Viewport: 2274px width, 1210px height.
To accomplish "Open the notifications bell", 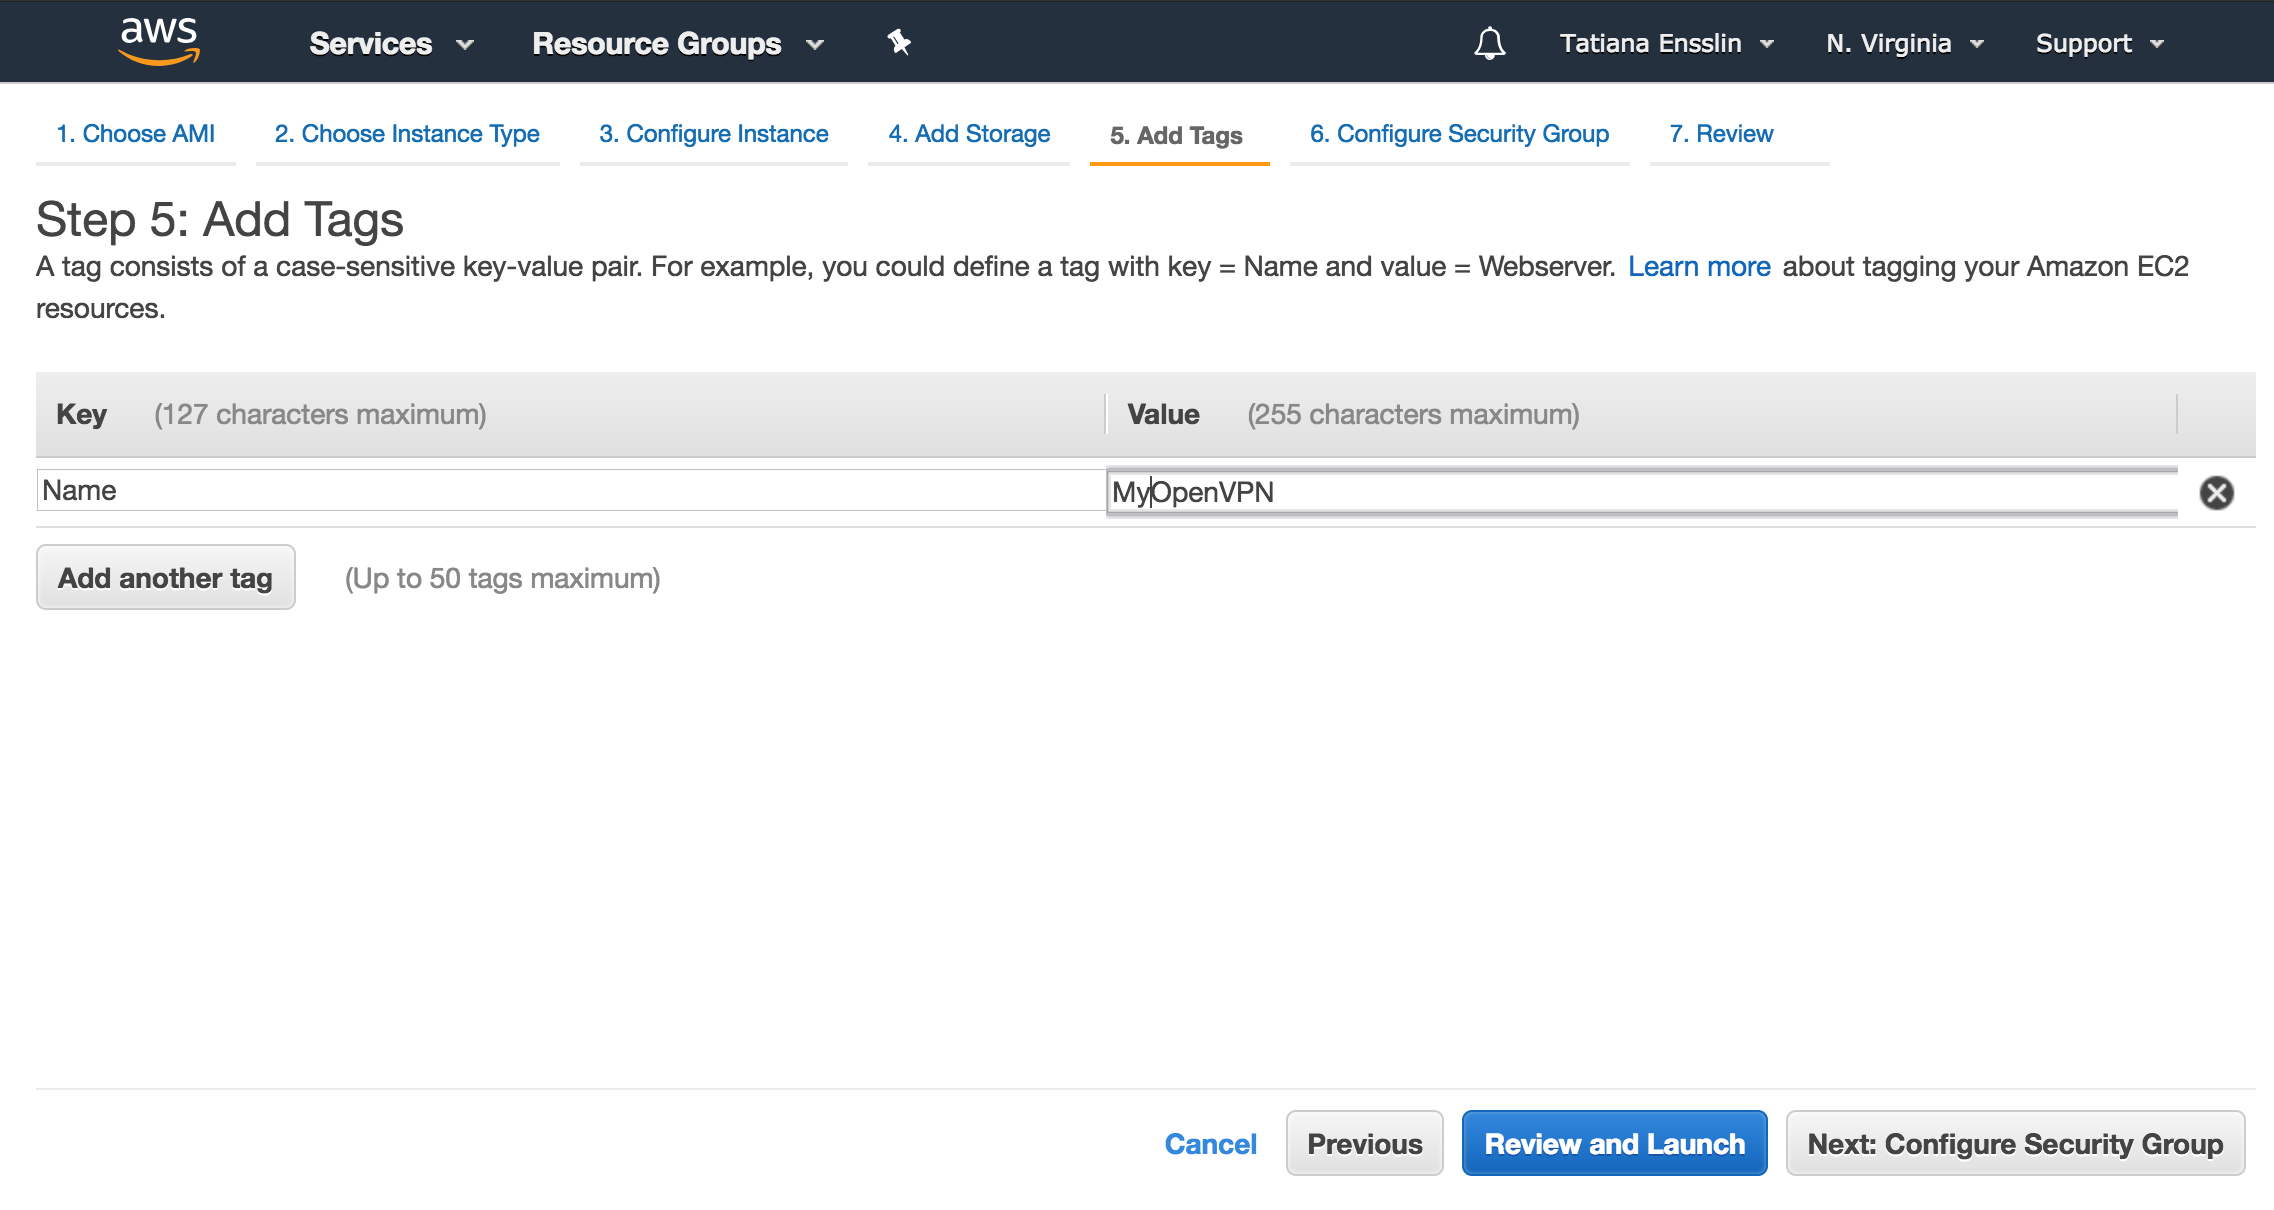I will click(x=1489, y=43).
